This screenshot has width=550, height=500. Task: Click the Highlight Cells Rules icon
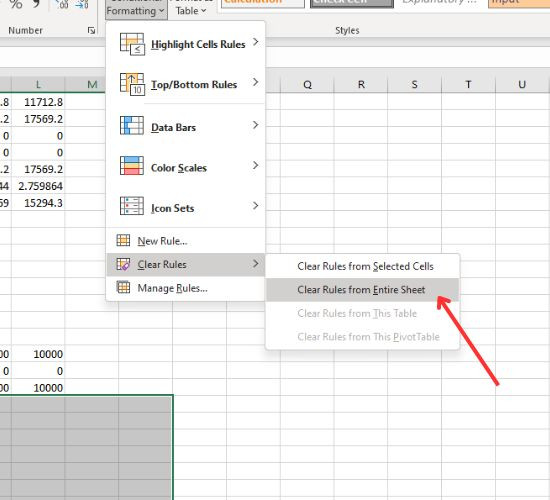(x=132, y=44)
